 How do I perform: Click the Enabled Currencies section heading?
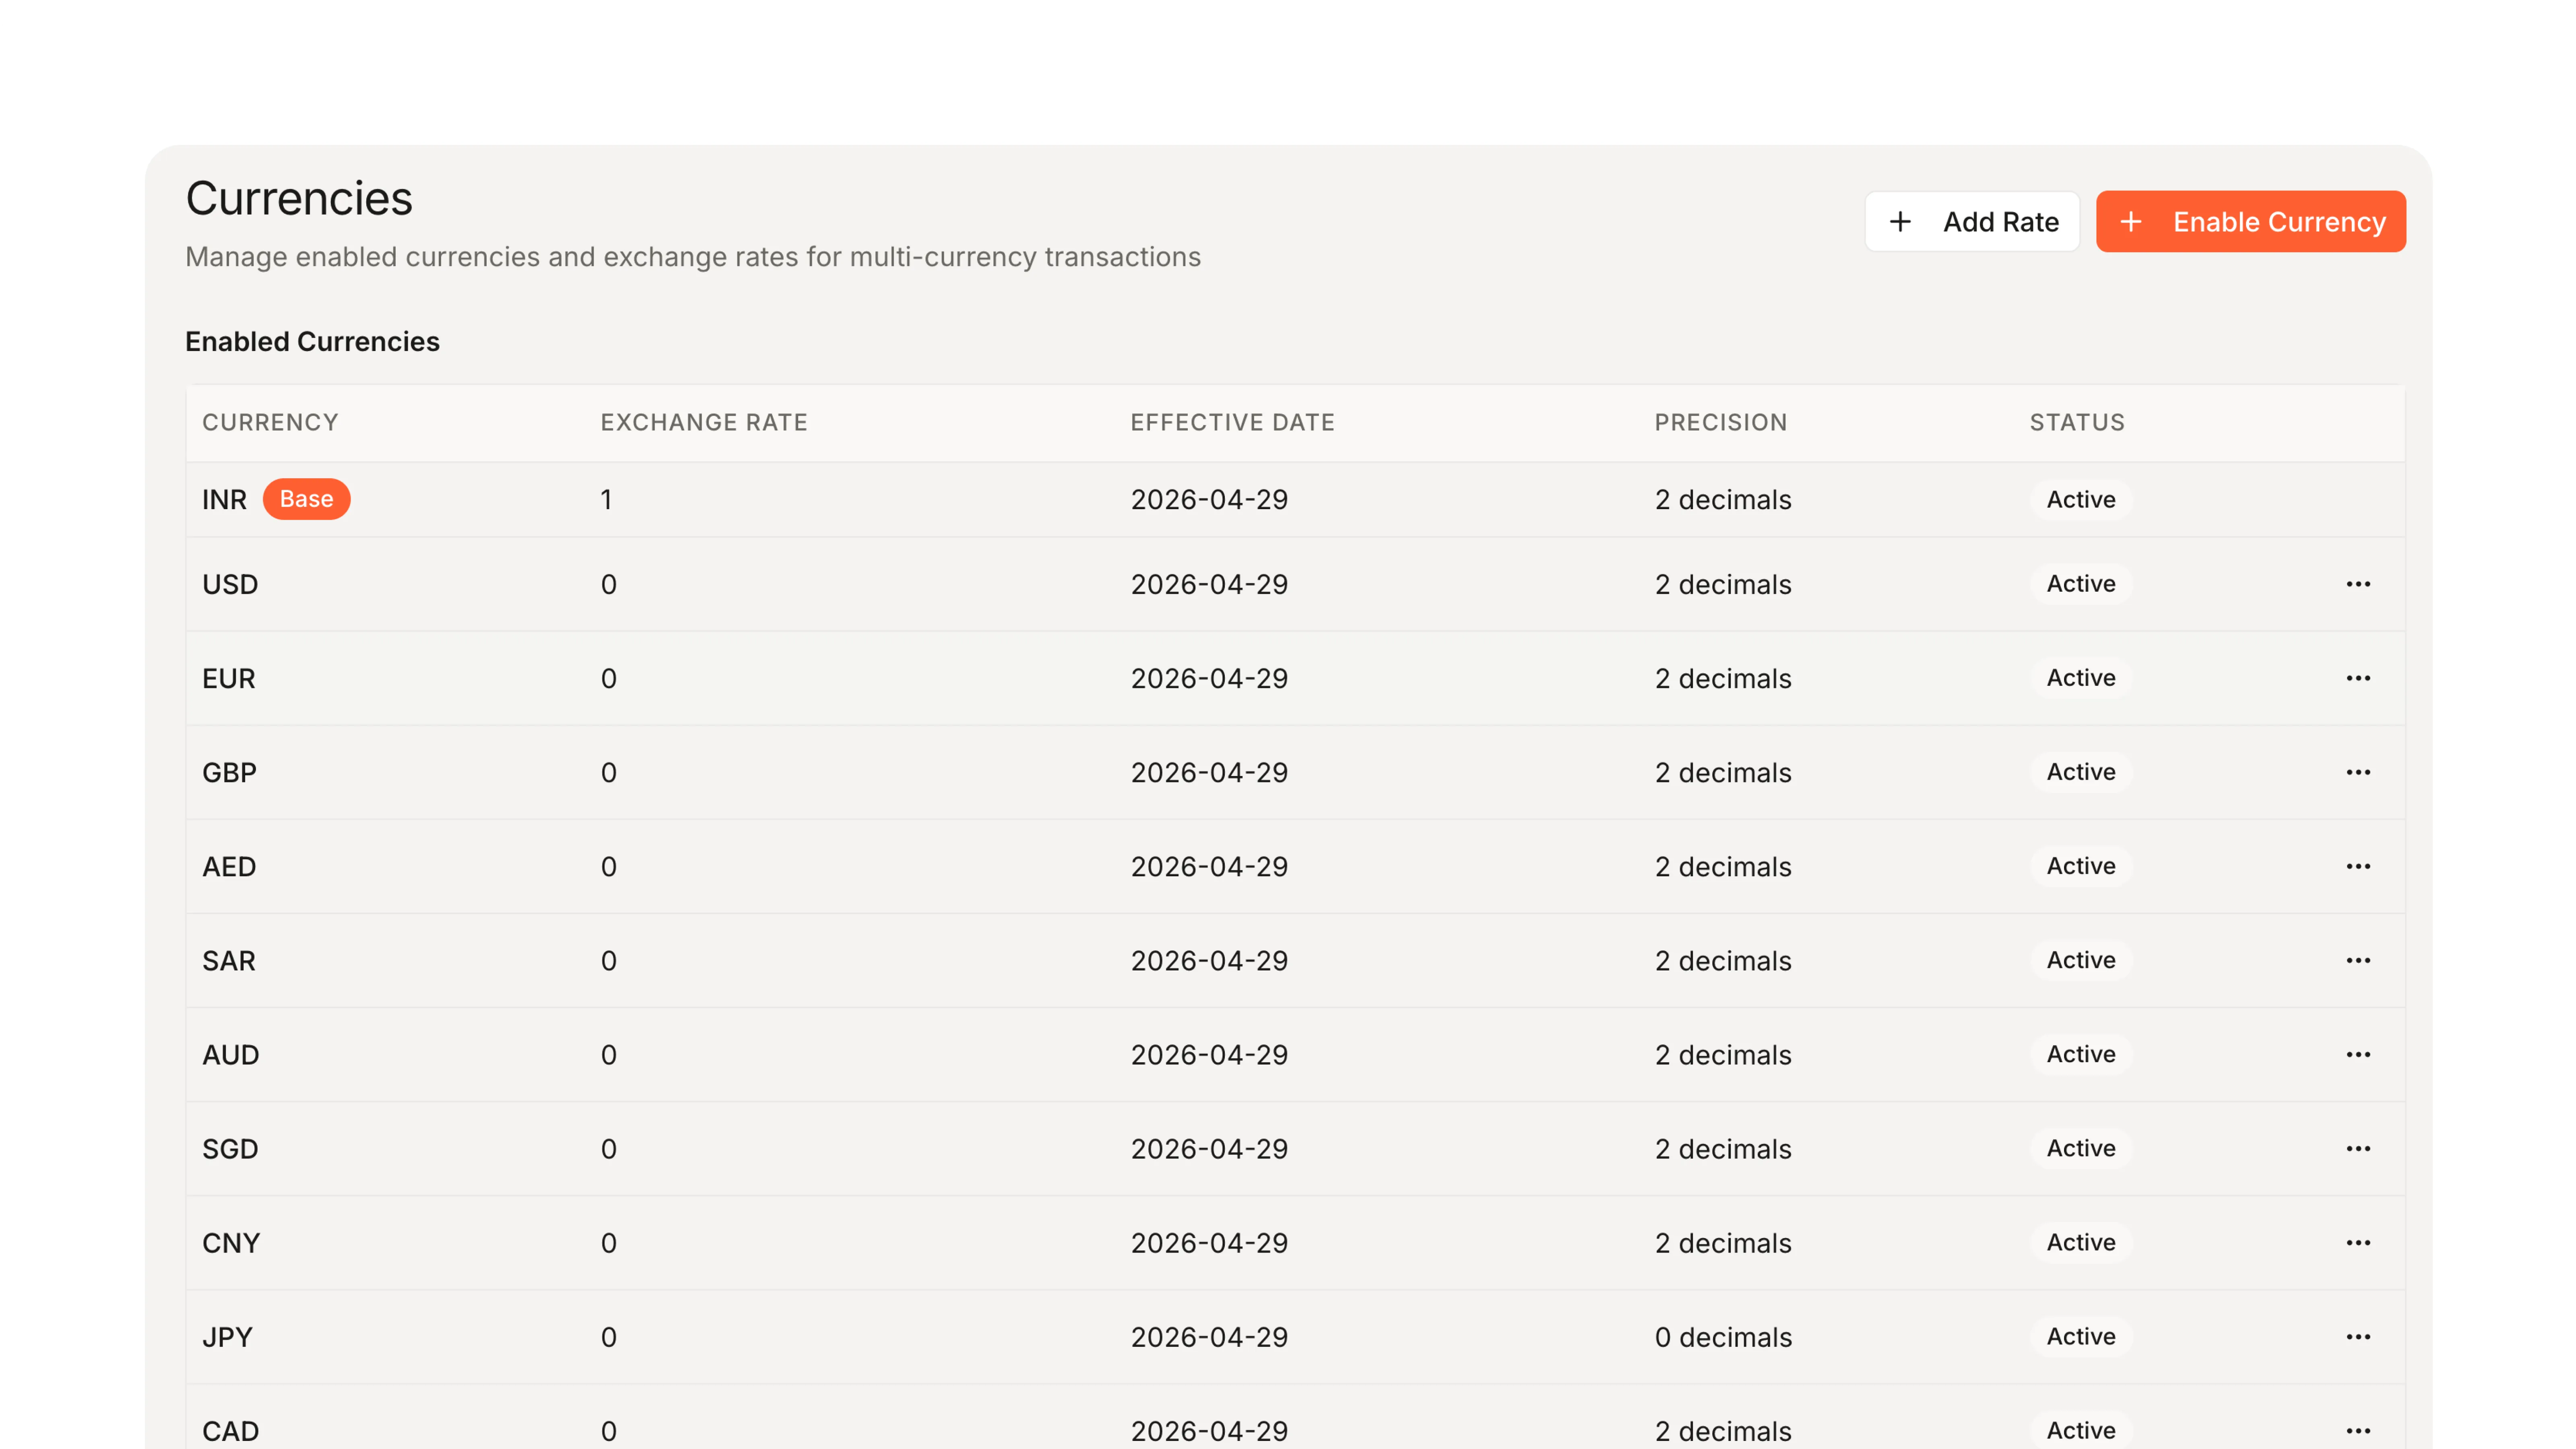[x=312, y=342]
